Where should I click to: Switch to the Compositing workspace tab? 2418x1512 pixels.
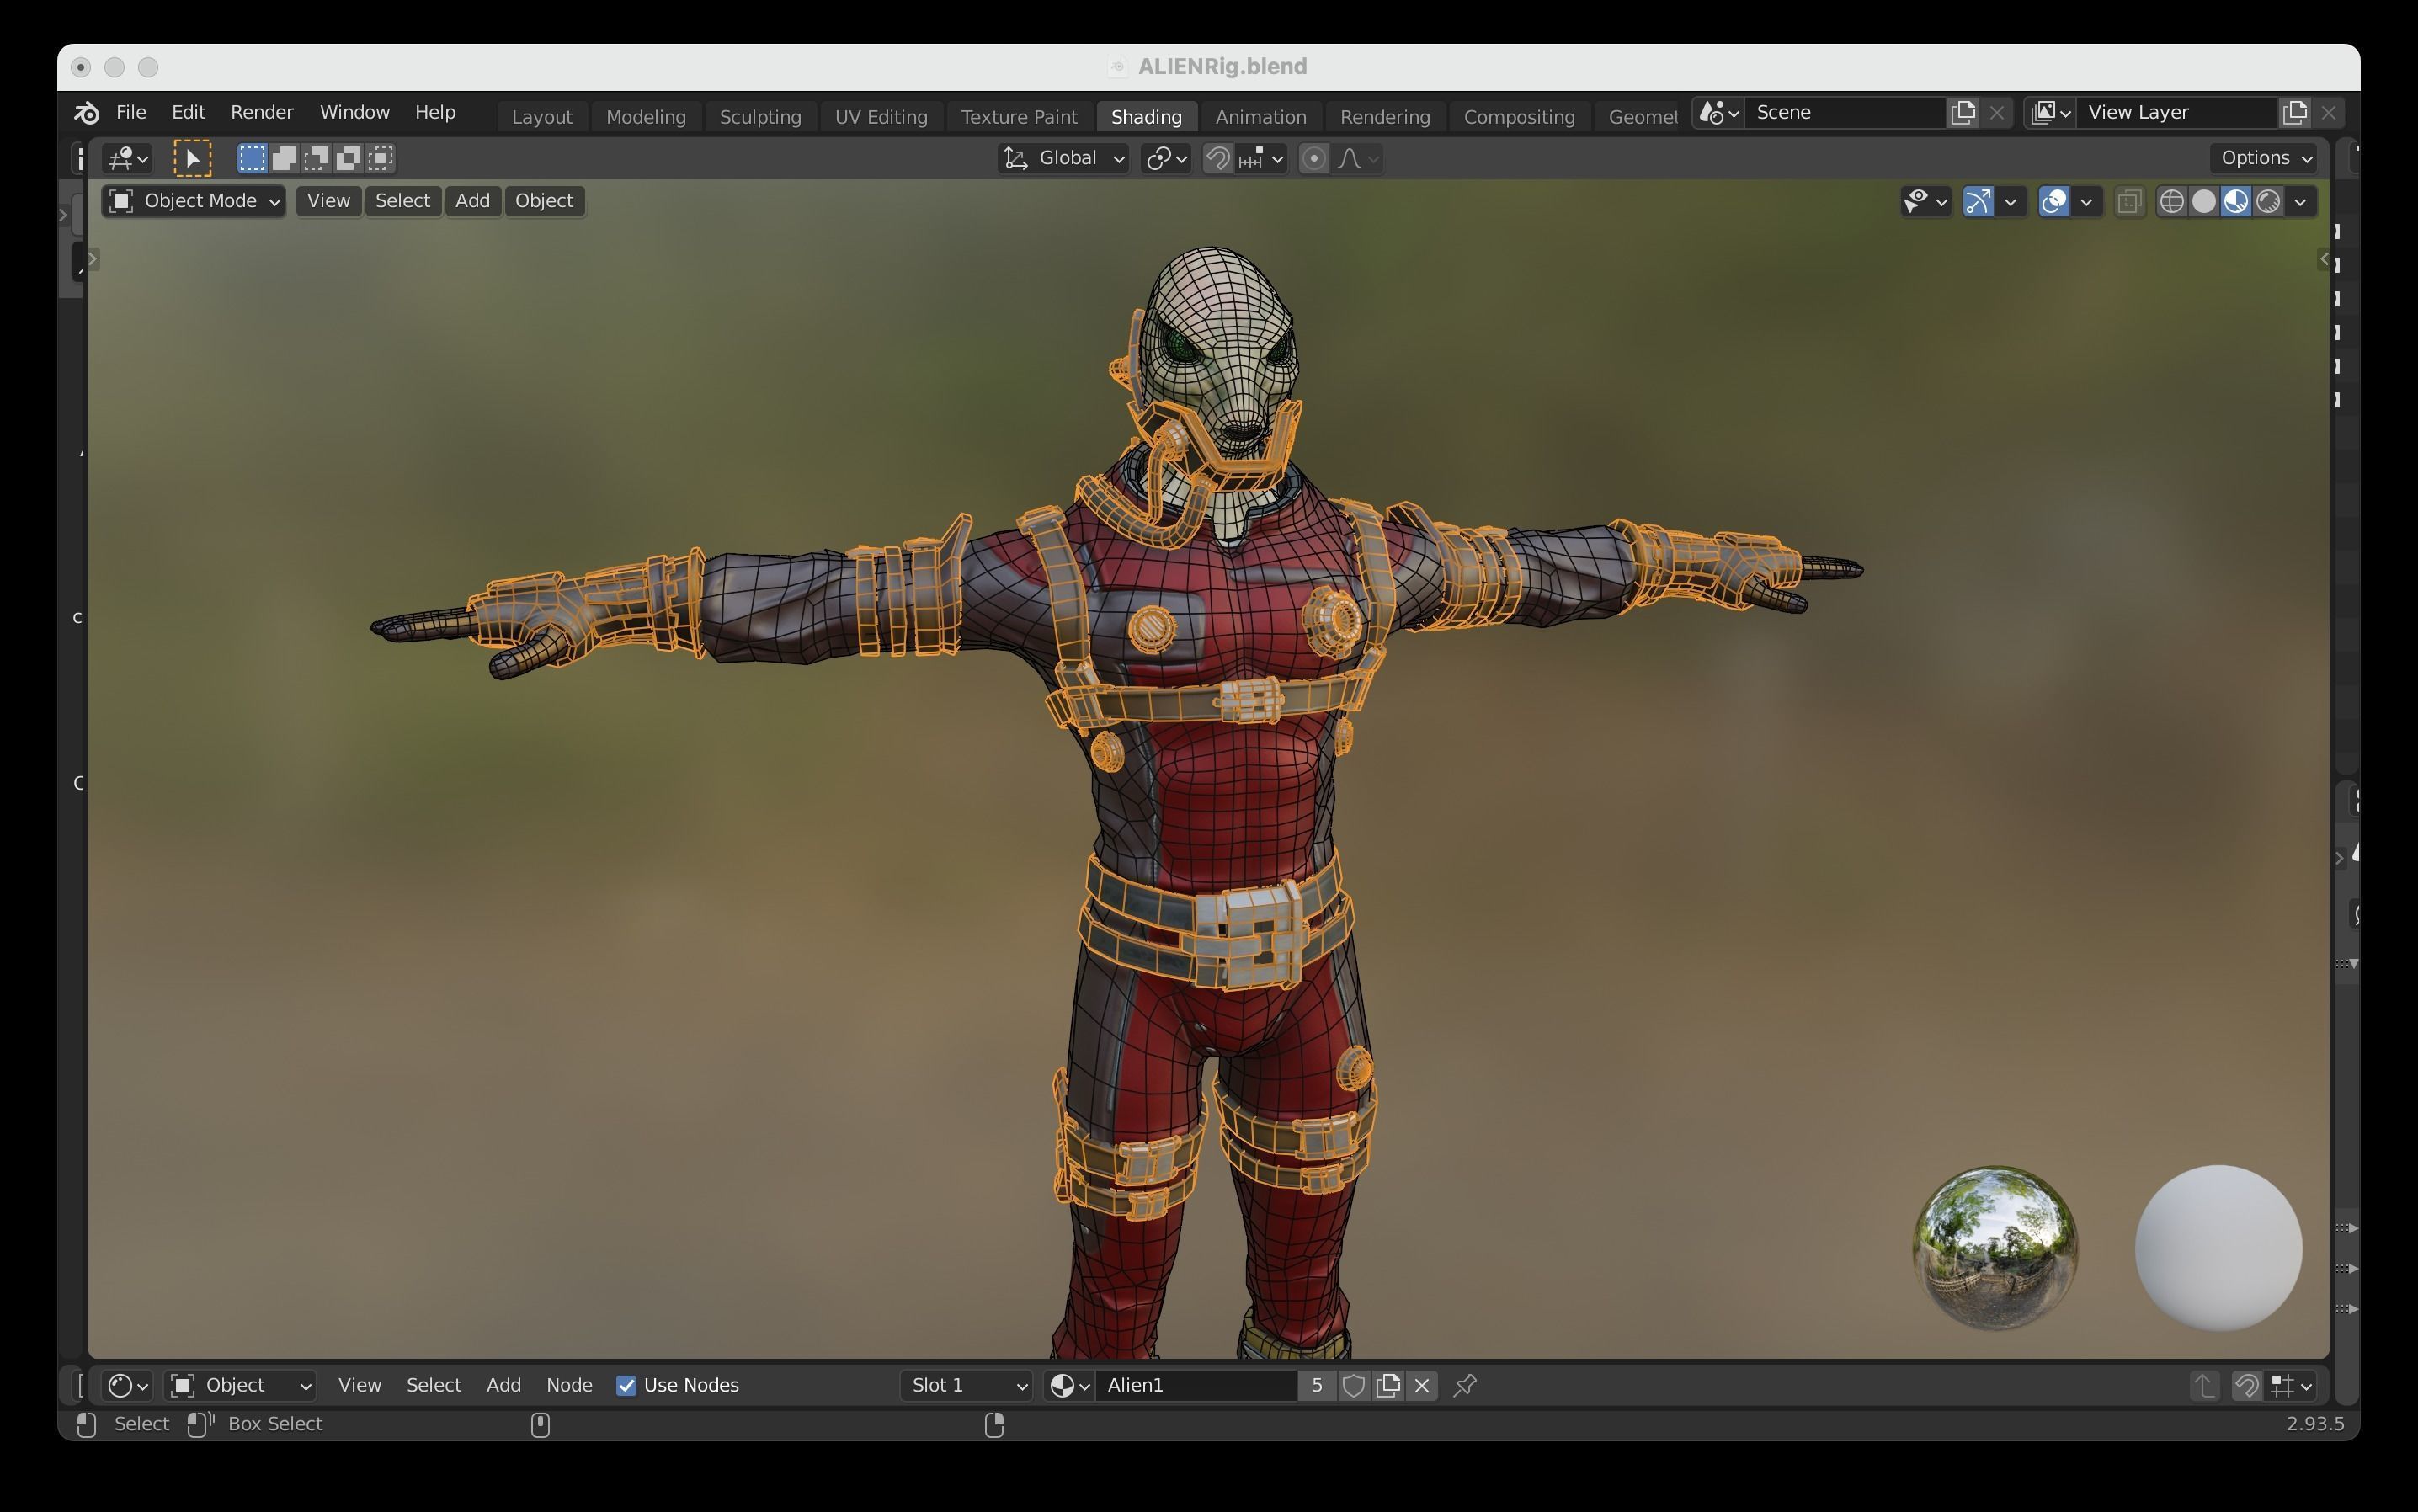click(1519, 117)
